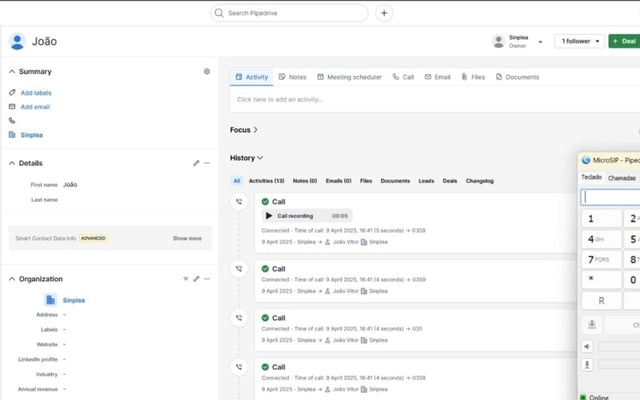Dial 7 on the MicroSIP keypad
The image size is (640, 400).
601,260
